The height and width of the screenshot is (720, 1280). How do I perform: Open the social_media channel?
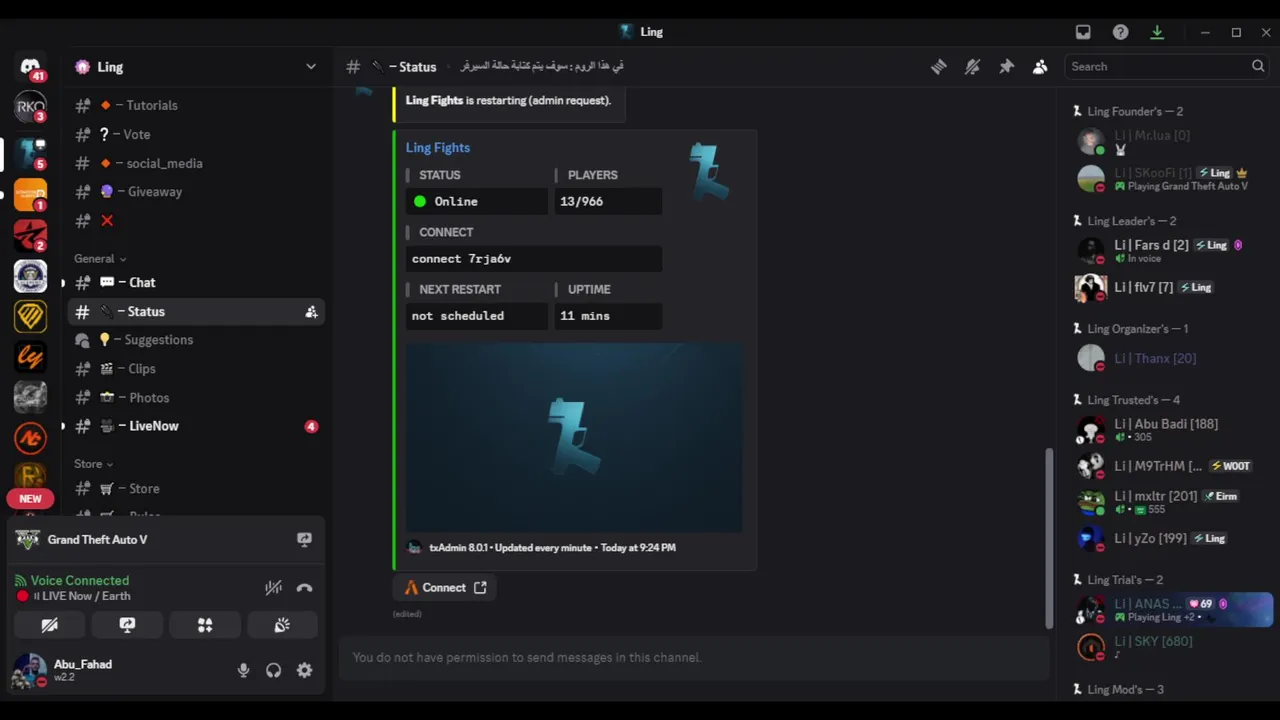[196, 163]
